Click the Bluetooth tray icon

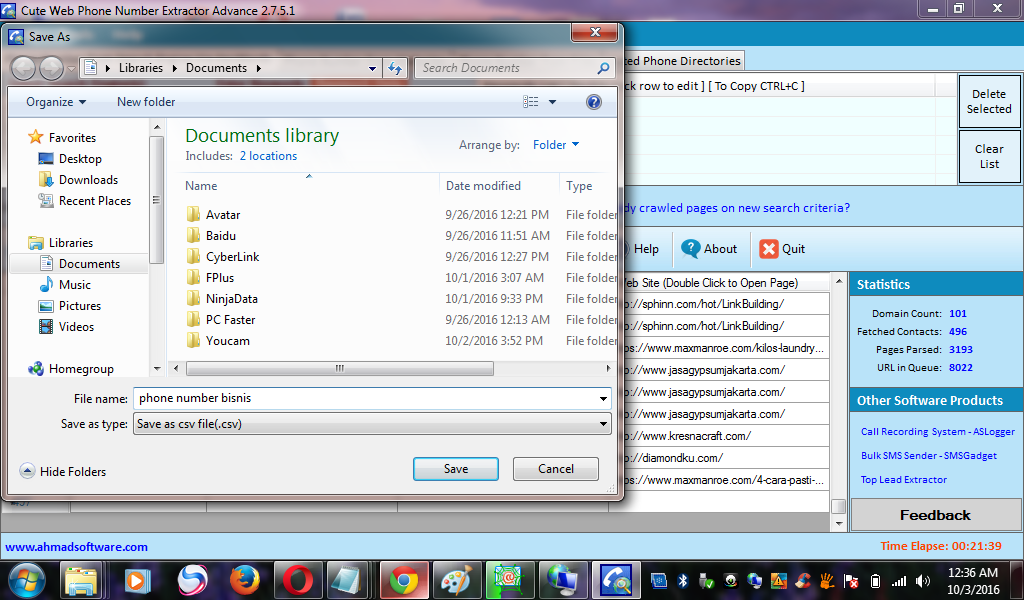pyautogui.click(x=683, y=580)
